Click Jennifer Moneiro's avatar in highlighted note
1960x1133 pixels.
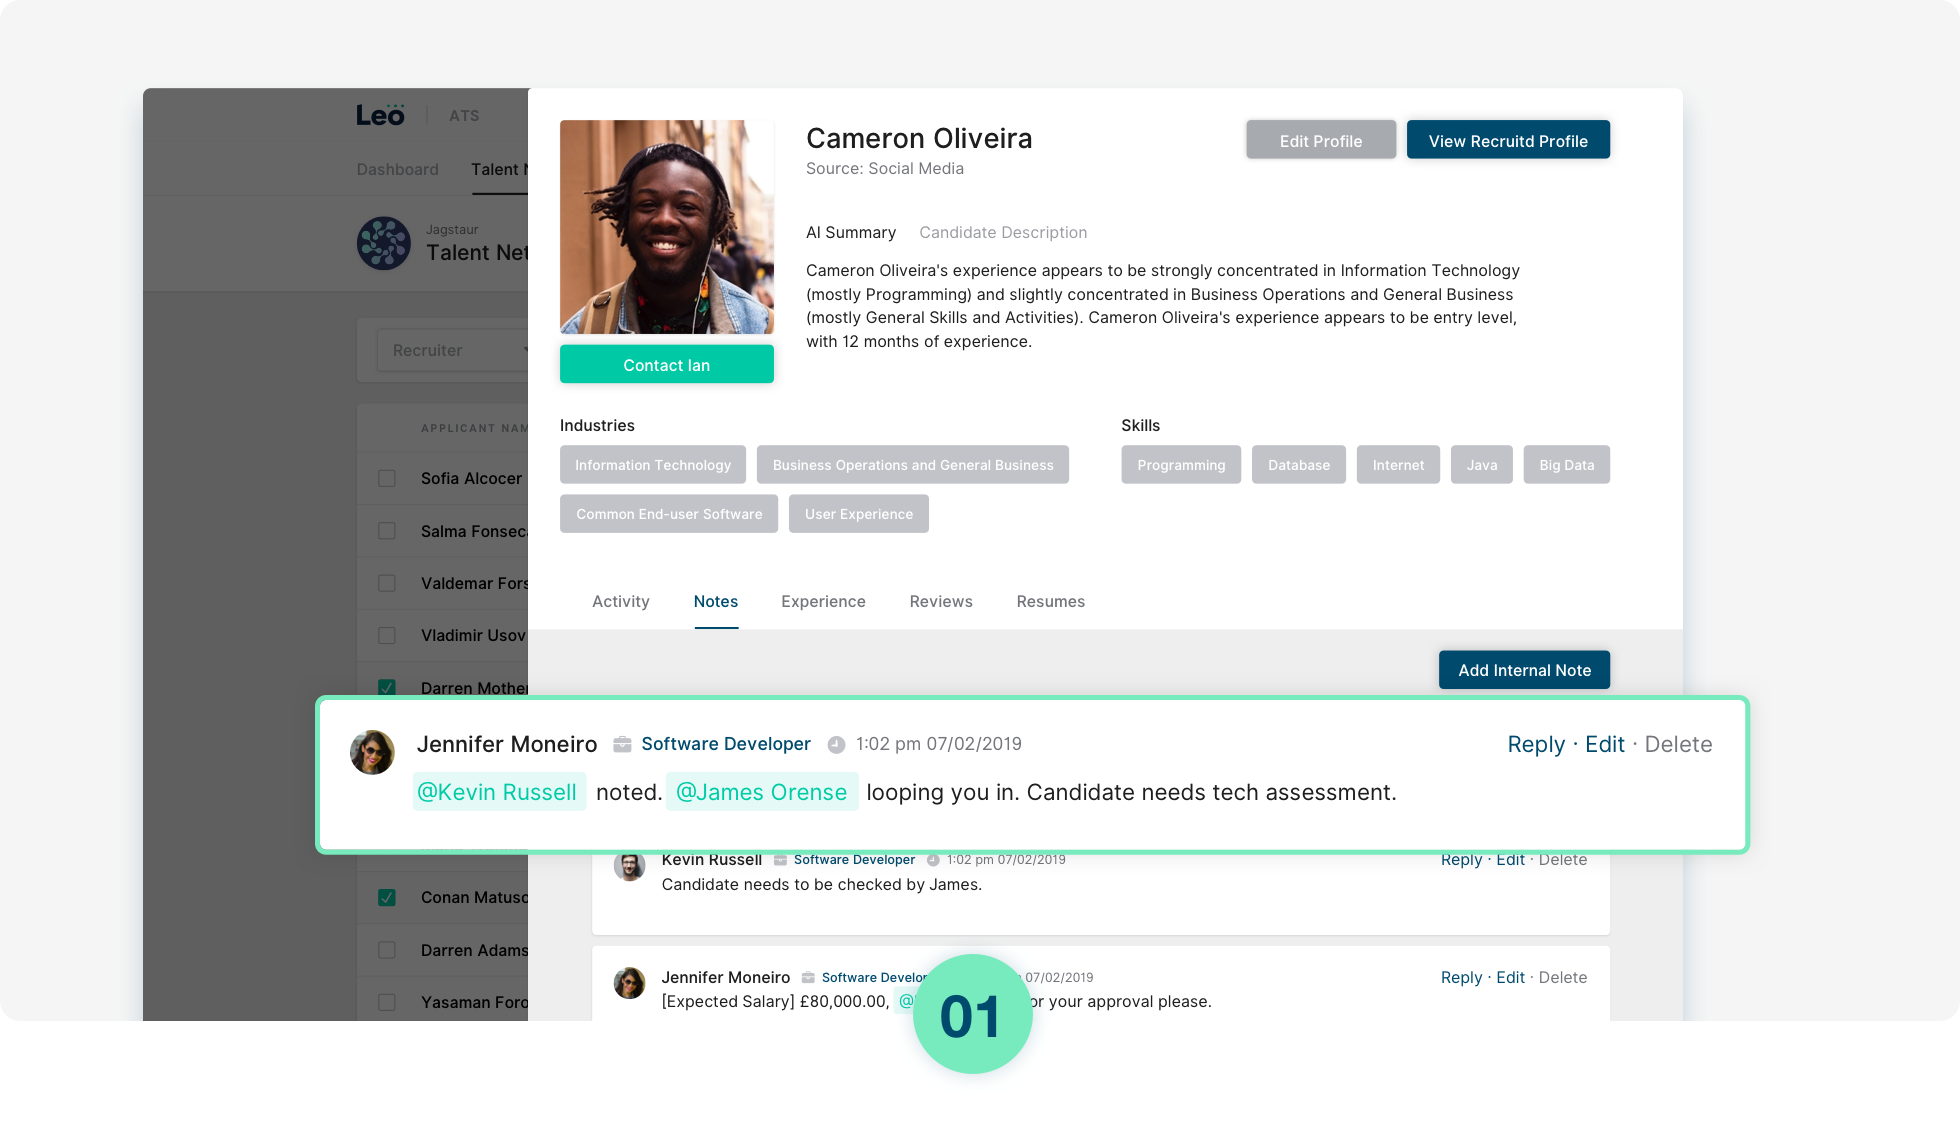372,752
